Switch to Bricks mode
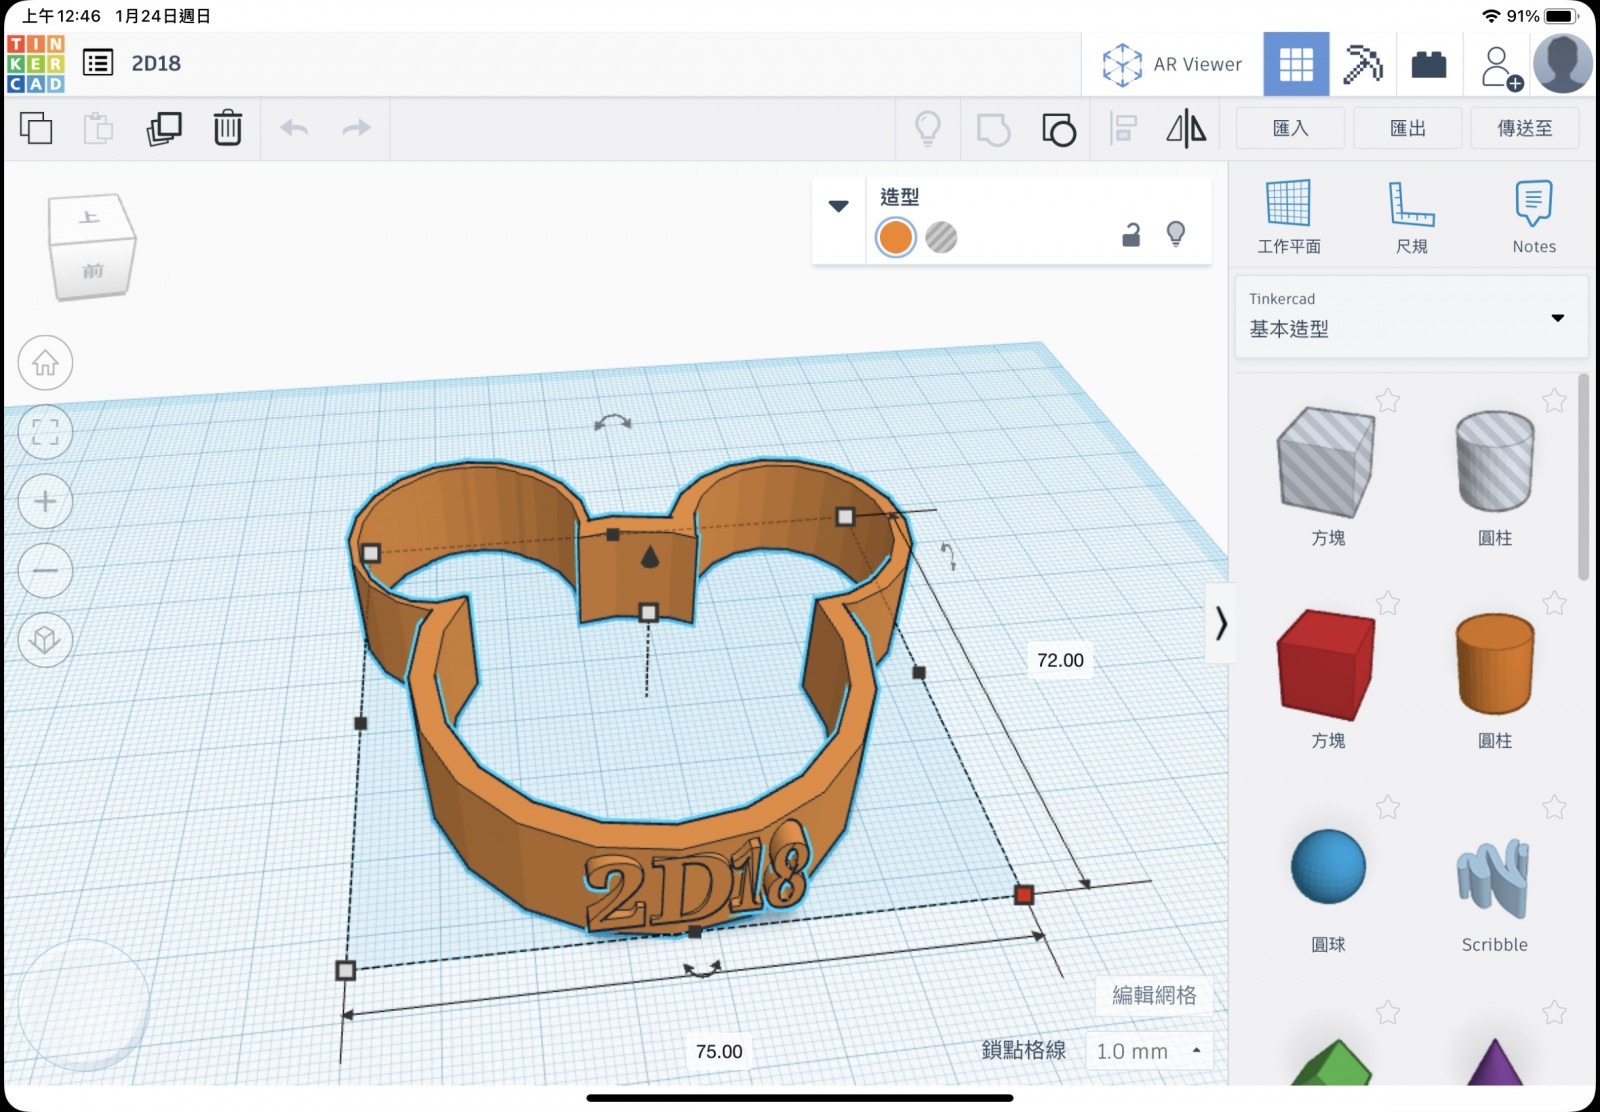Image resolution: width=1600 pixels, height=1112 pixels. (x=1429, y=64)
